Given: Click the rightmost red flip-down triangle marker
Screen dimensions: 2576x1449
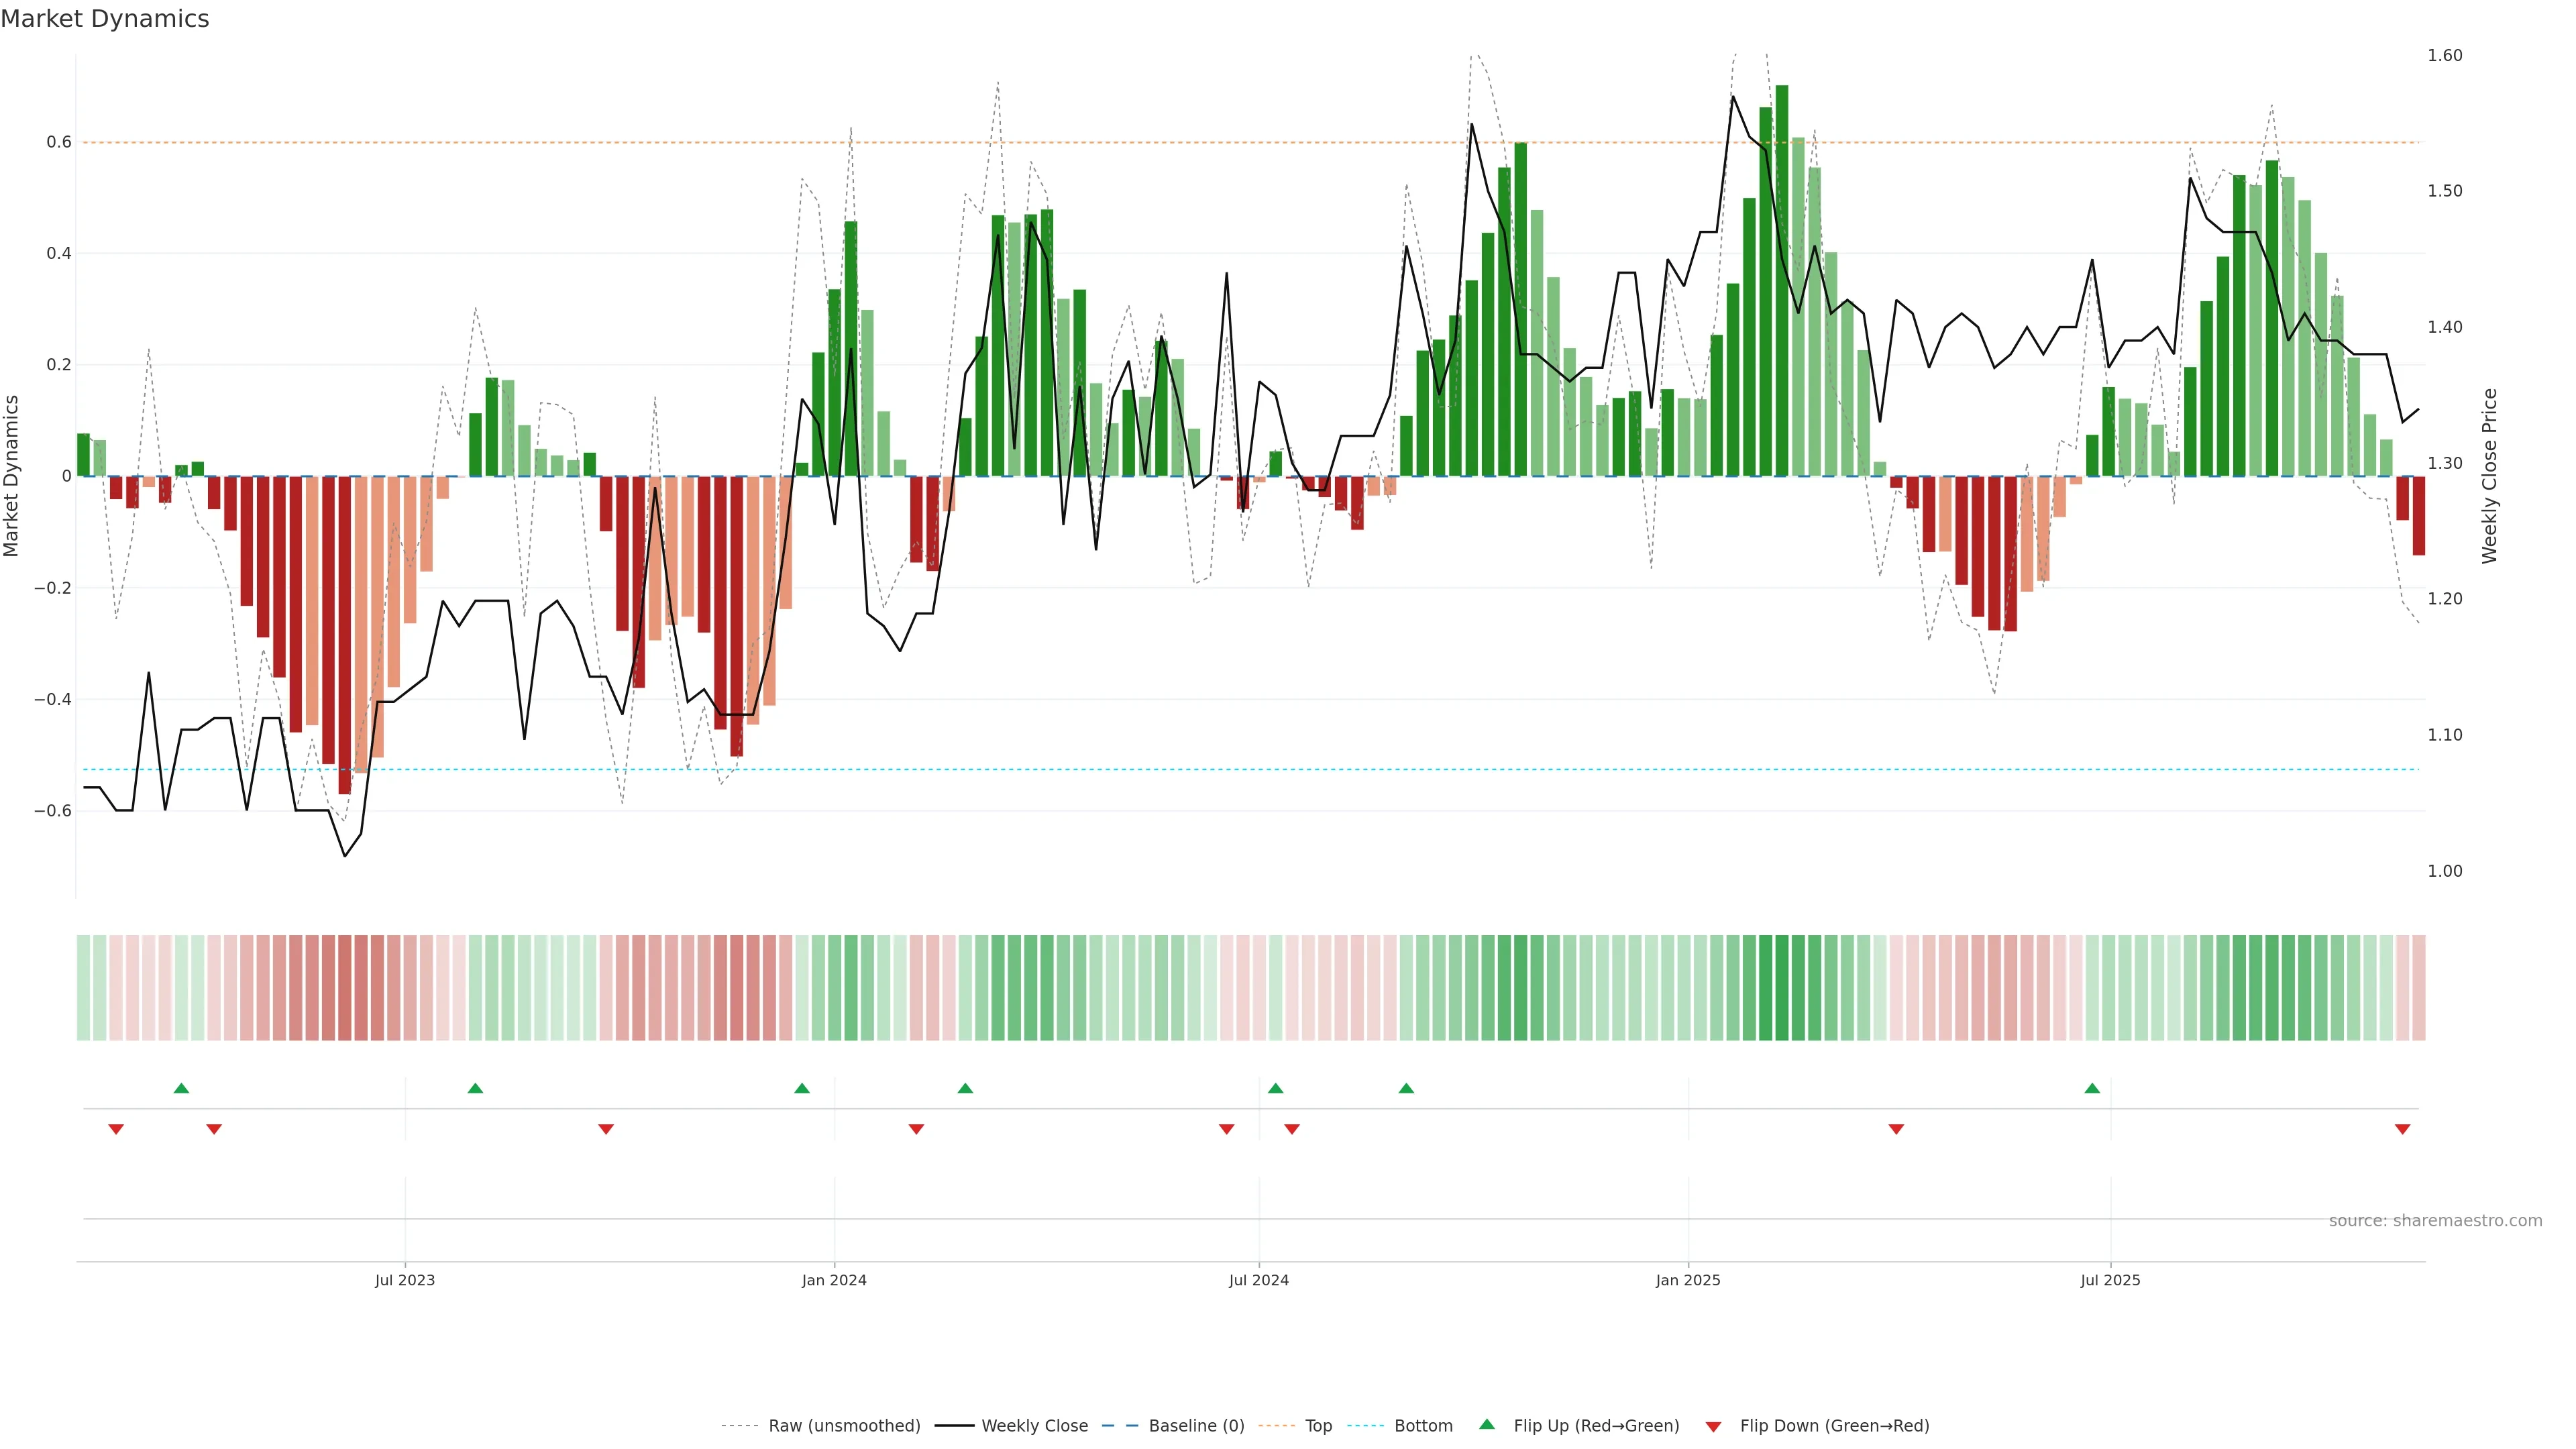Looking at the screenshot, I should (2402, 1129).
